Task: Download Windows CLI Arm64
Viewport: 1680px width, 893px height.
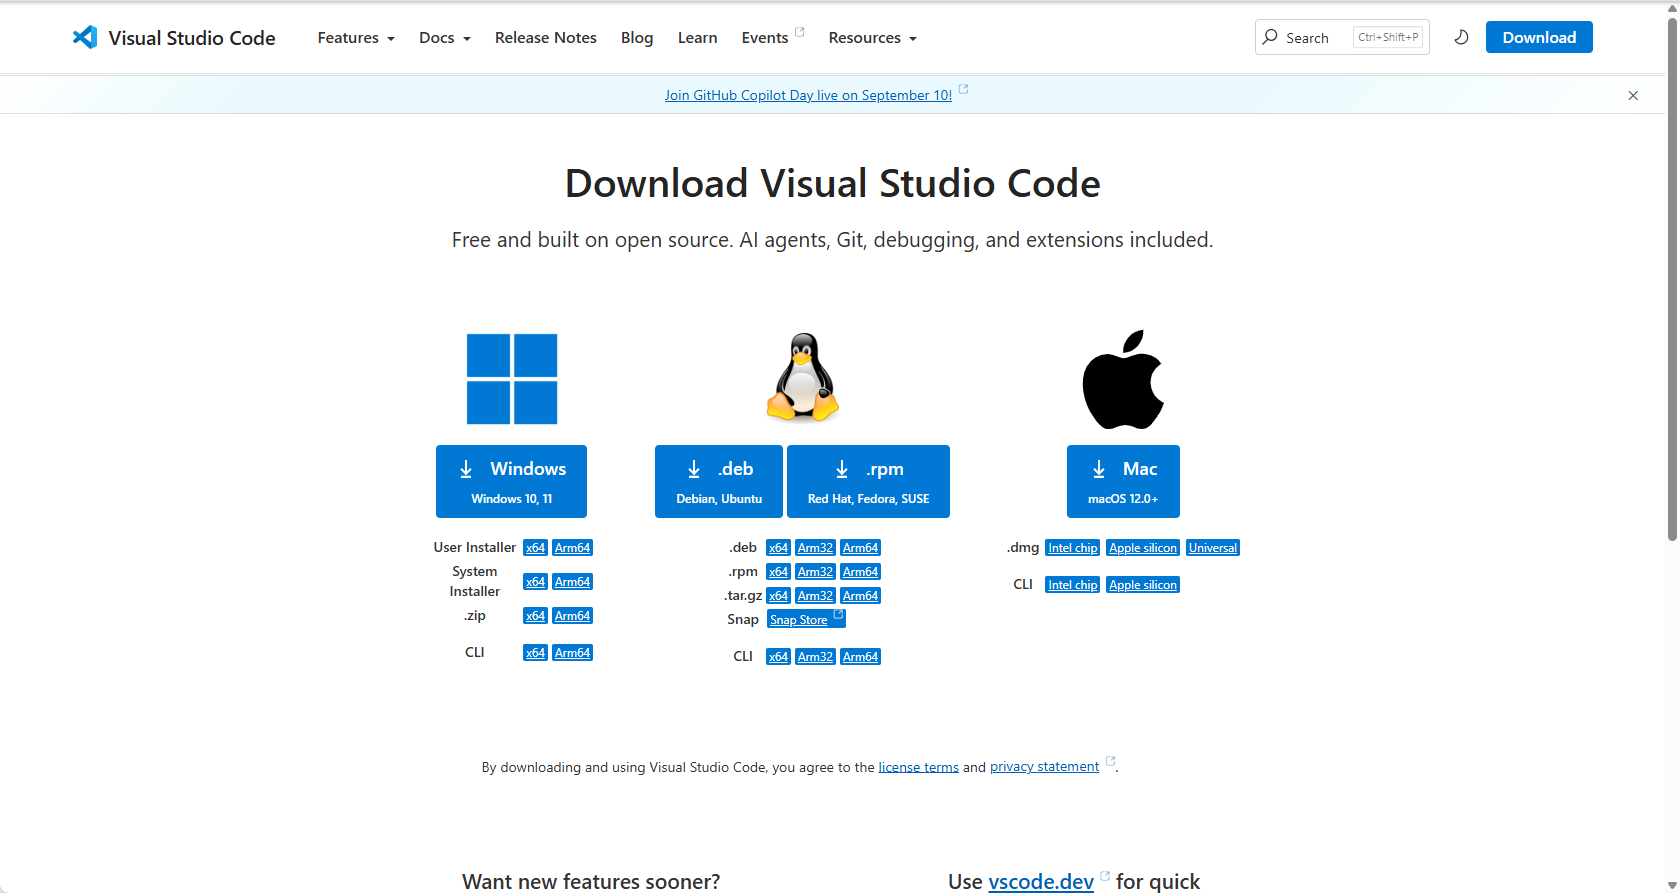Action: tap(572, 653)
